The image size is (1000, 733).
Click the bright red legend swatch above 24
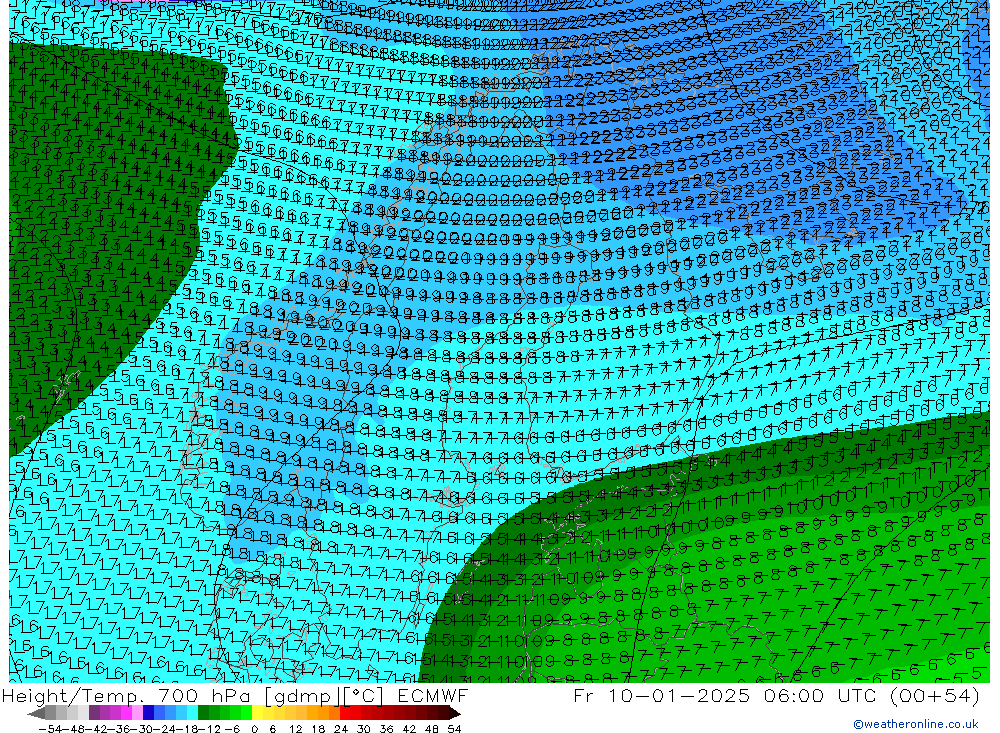345,713
